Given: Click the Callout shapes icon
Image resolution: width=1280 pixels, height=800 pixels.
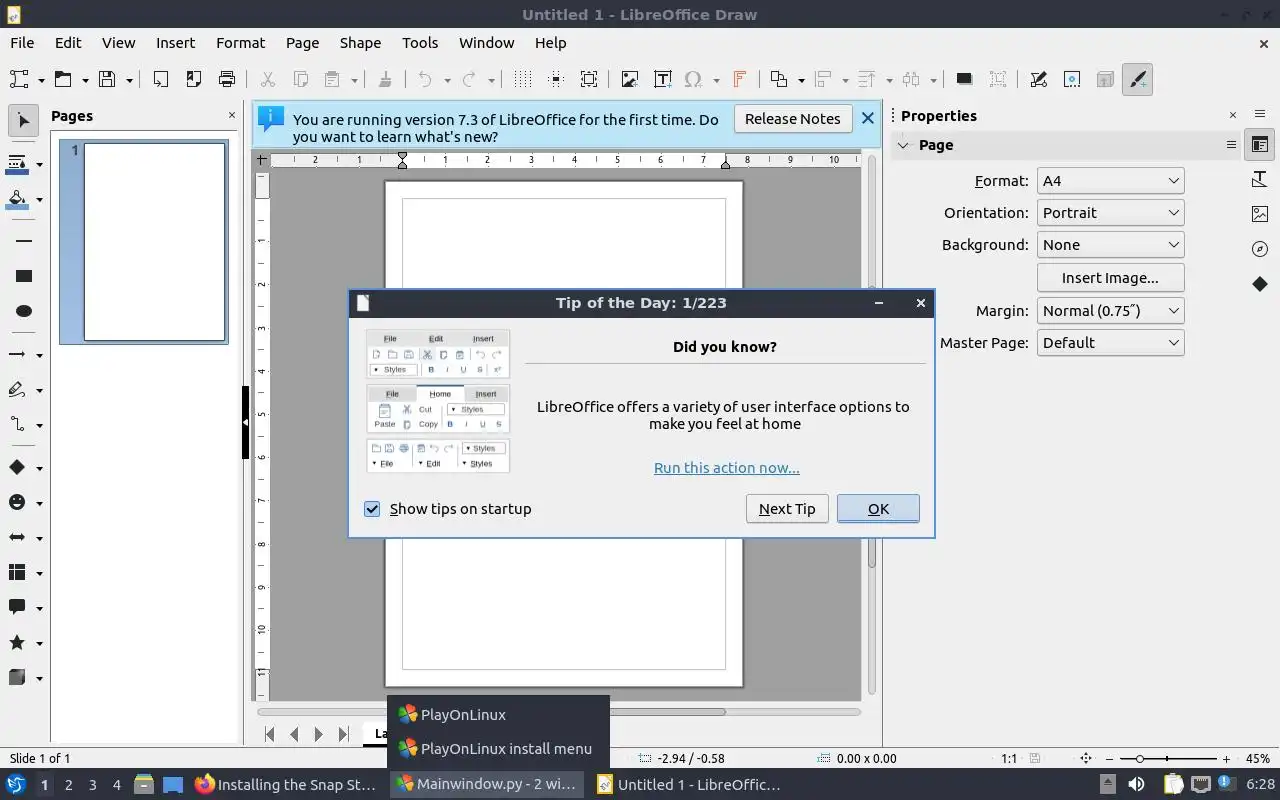Looking at the screenshot, I should coord(17,608).
